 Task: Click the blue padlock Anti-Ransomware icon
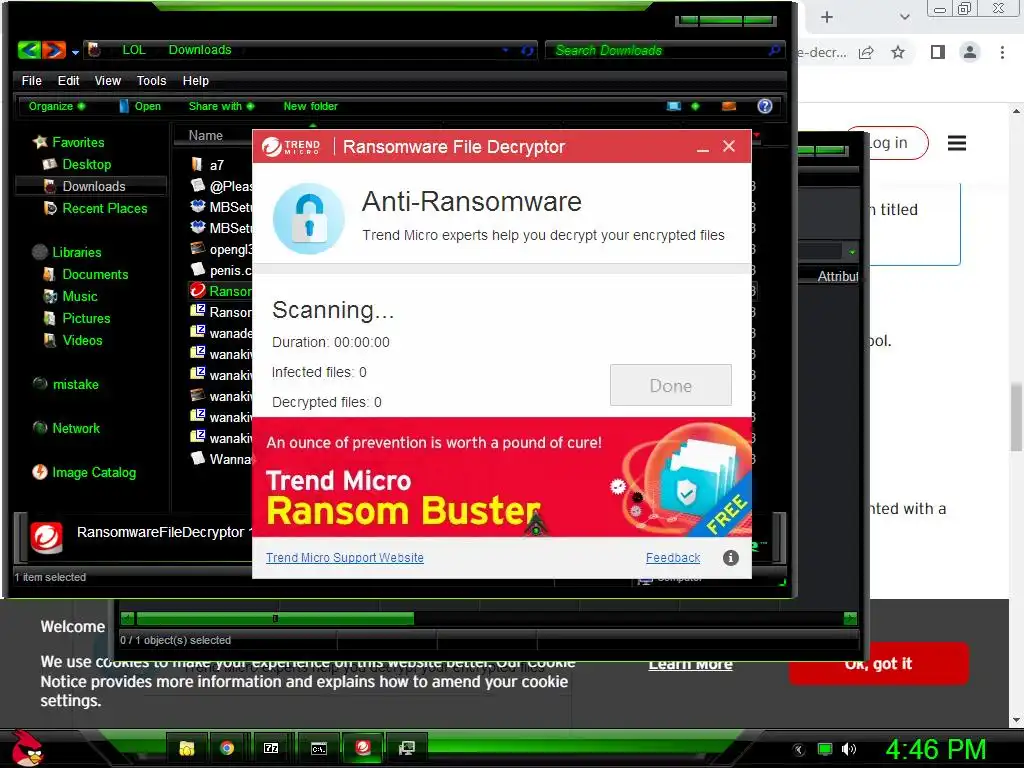308,218
